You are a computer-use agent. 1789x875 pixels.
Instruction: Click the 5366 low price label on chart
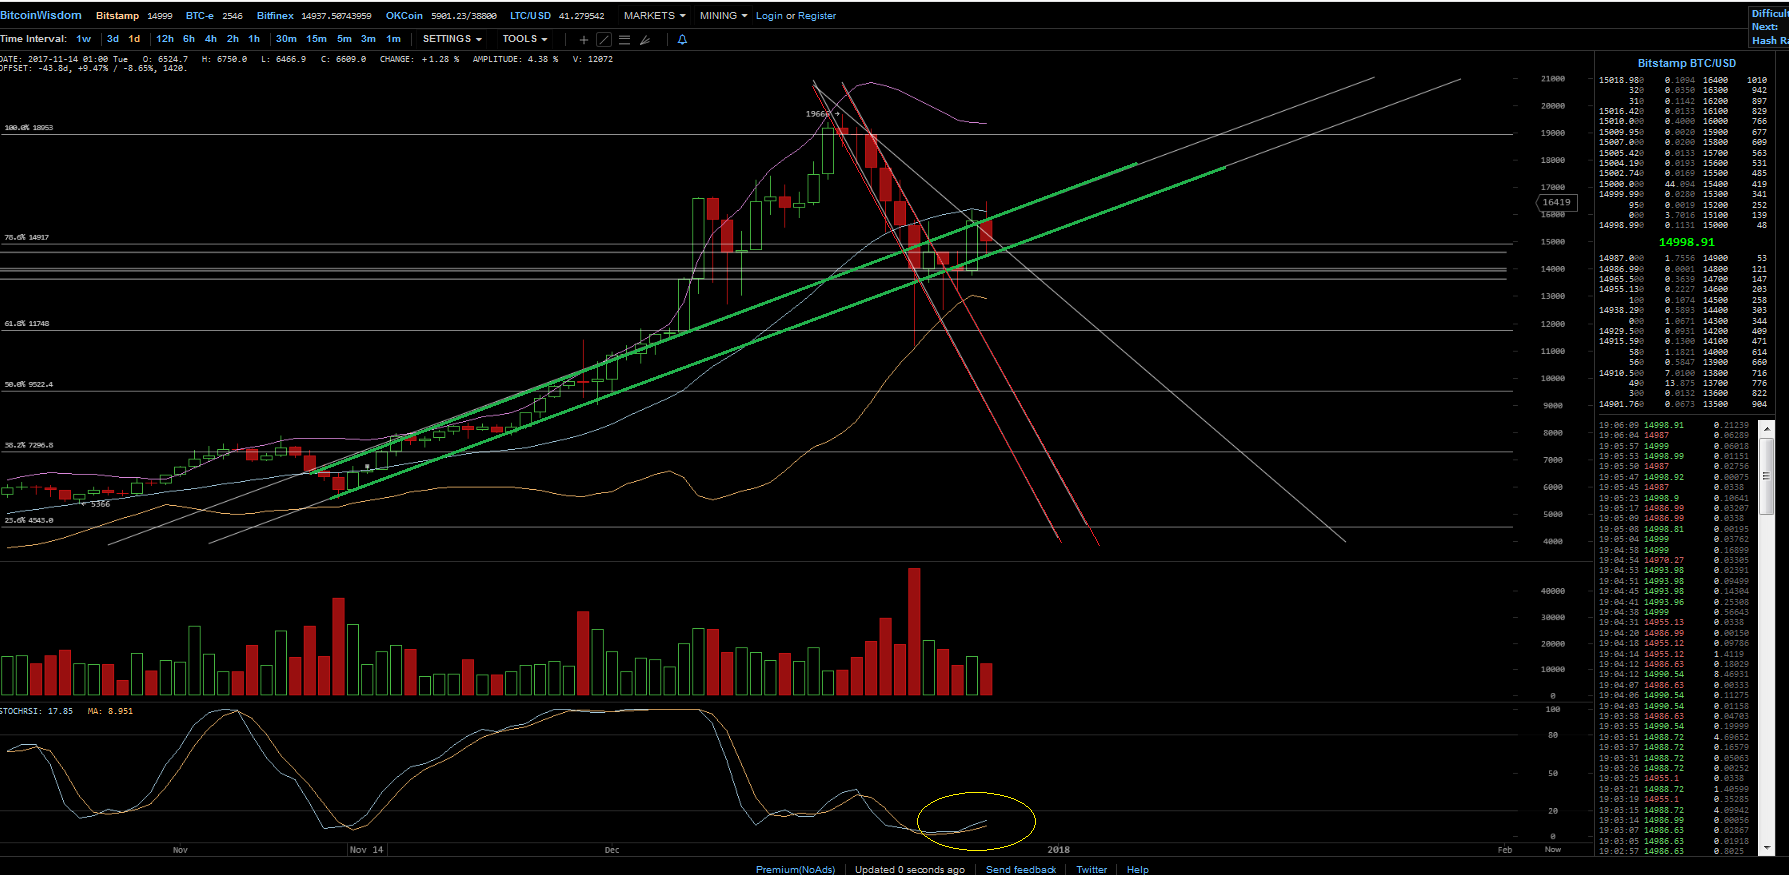click(100, 504)
